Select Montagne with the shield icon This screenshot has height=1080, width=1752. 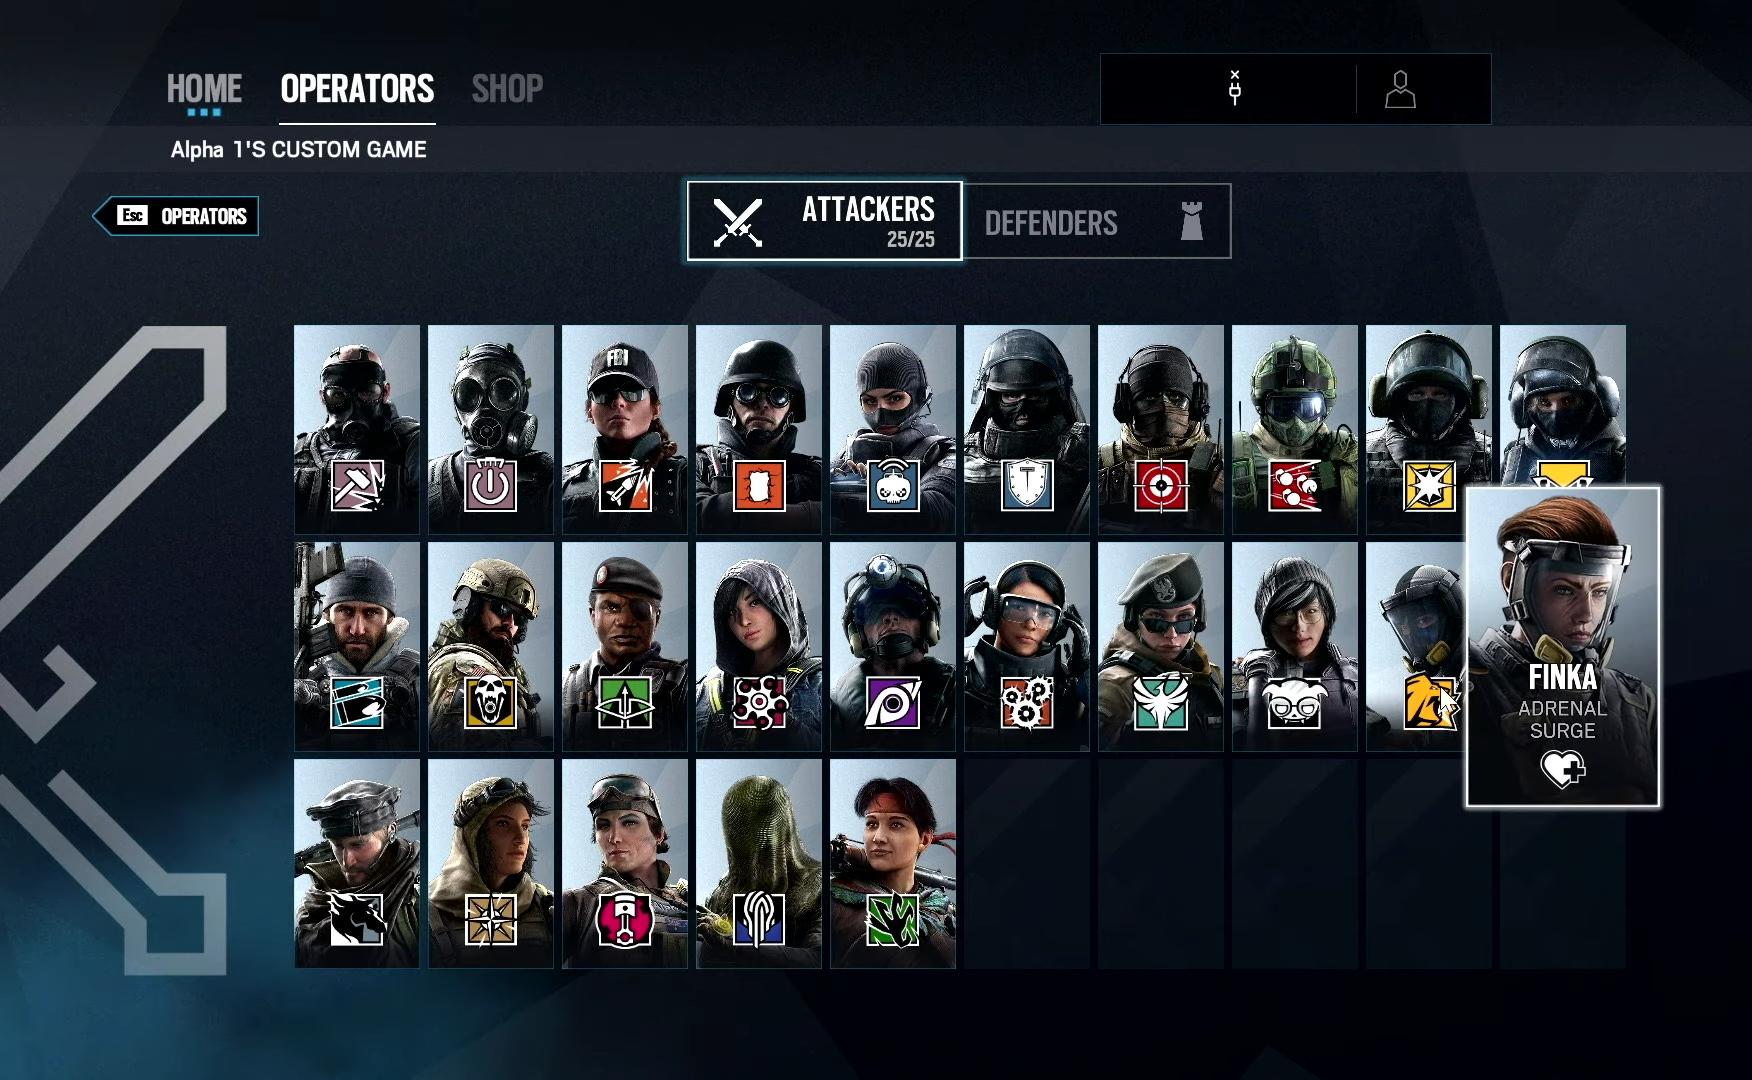click(1027, 429)
